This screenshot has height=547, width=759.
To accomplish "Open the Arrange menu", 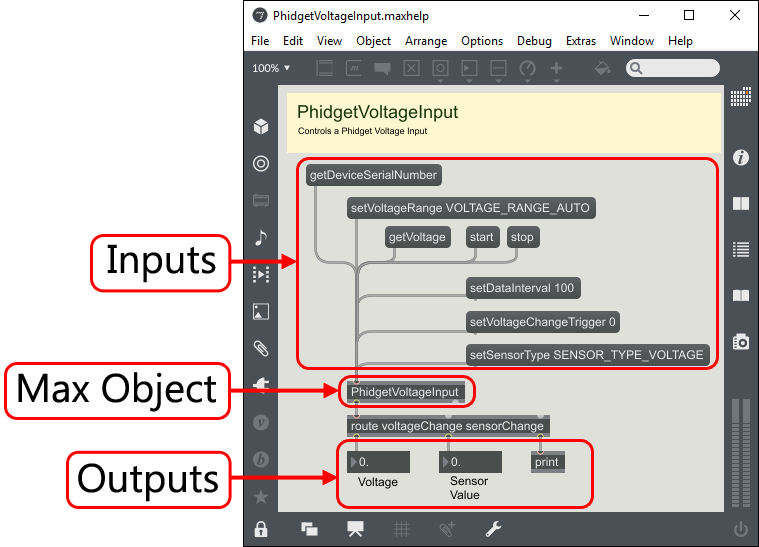I will pyautogui.click(x=426, y=41).
